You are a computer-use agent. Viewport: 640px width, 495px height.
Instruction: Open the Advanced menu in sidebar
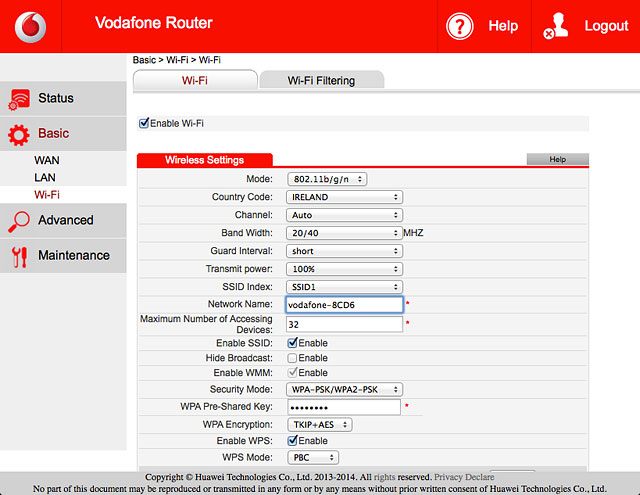click(x=63, y=221)
